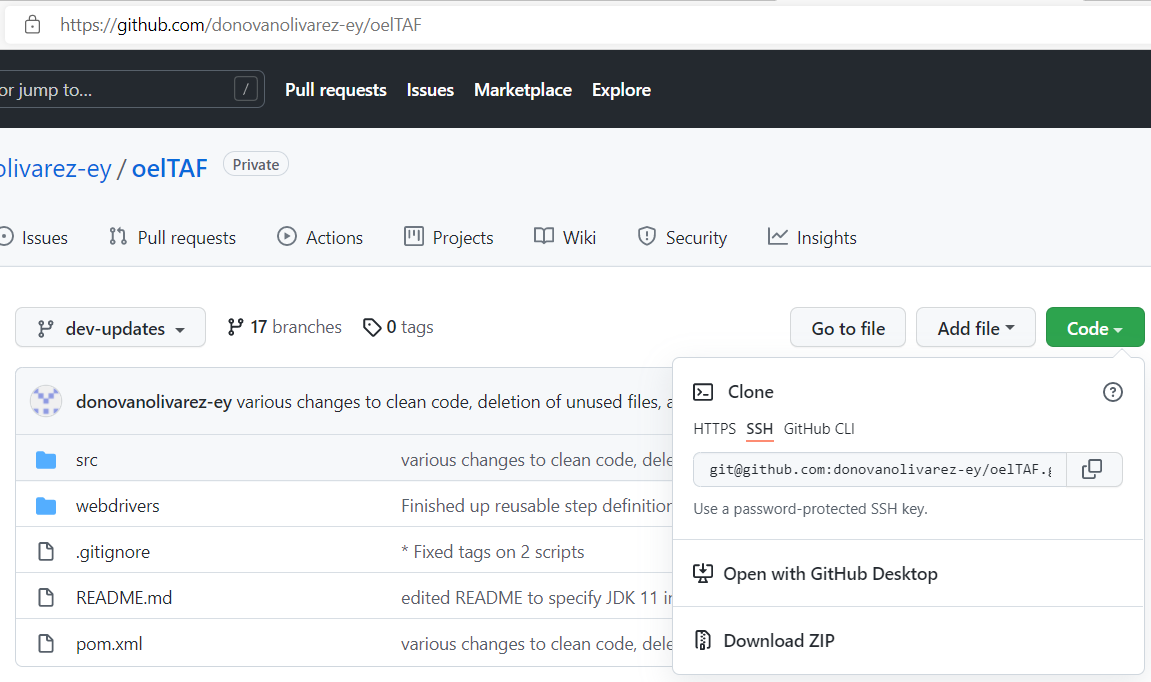Open the Security tab
The height and width of the screenshot is (682, 1151).
[x=682, y=237]
